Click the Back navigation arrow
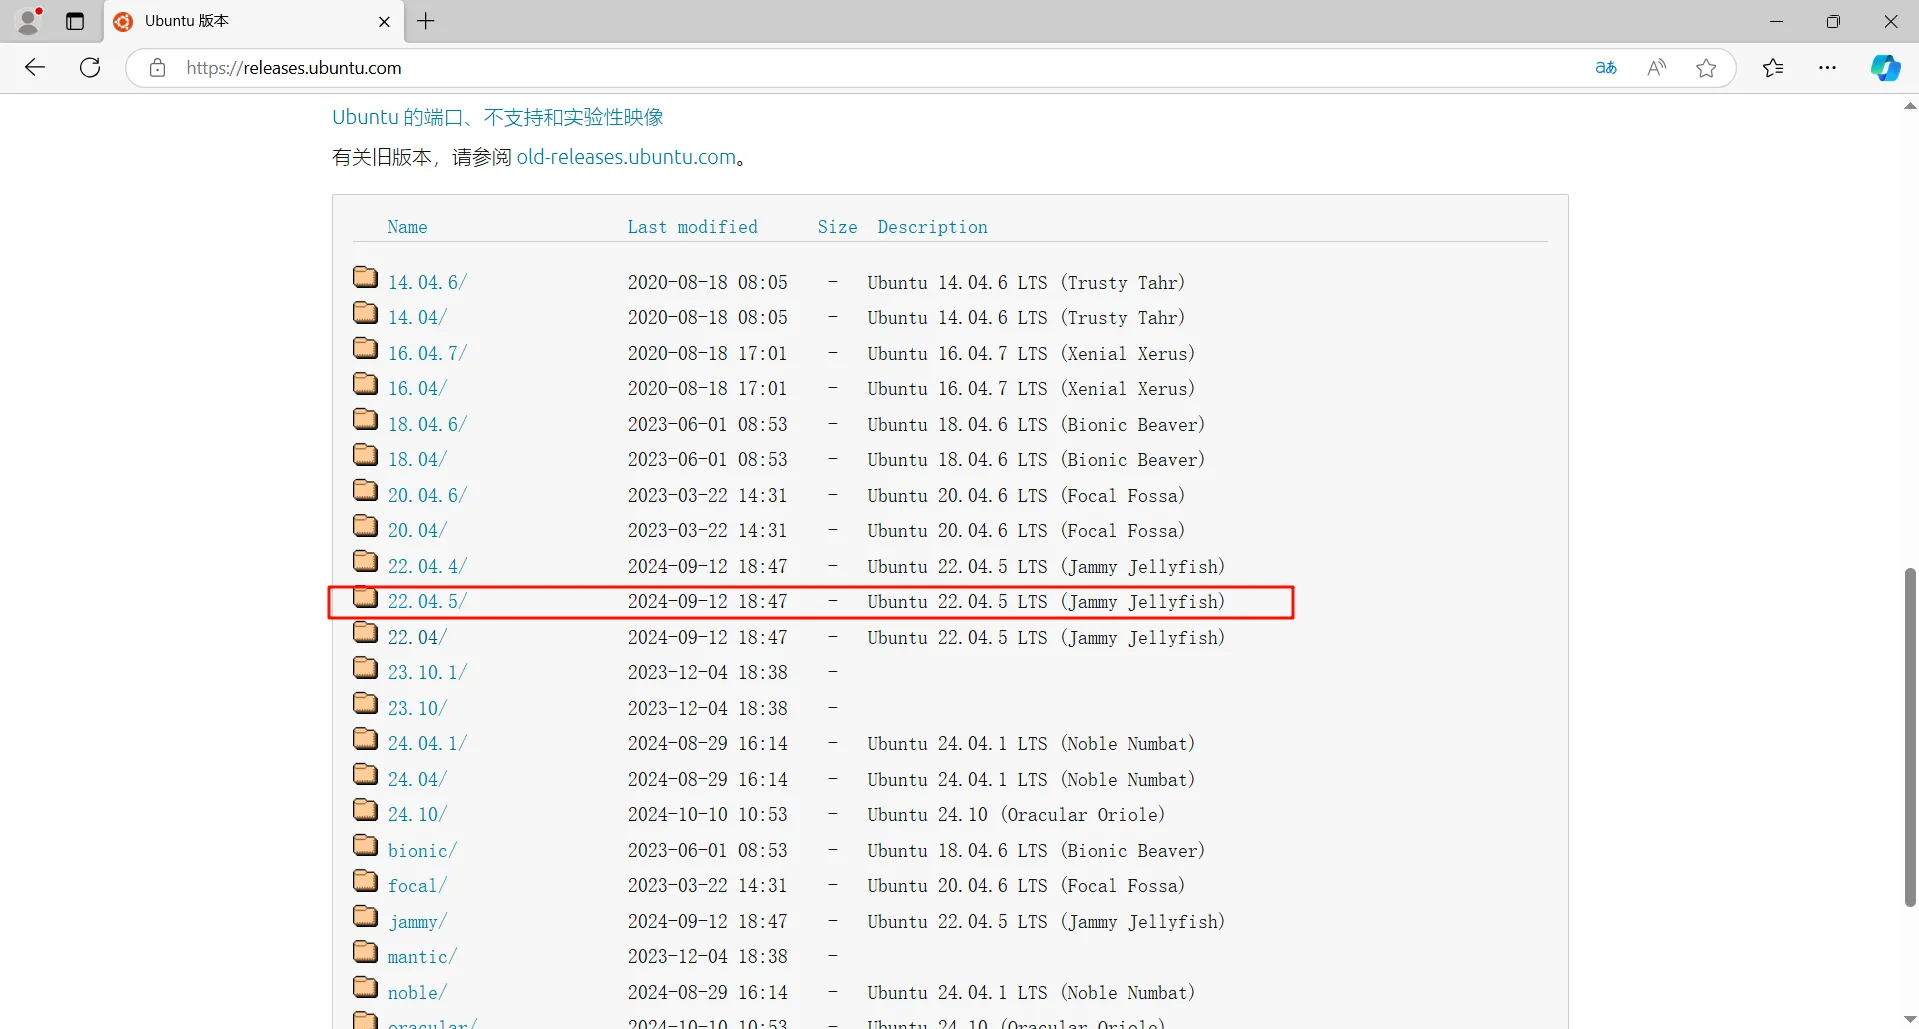The image size is (1919, 1029). [35, 67]
